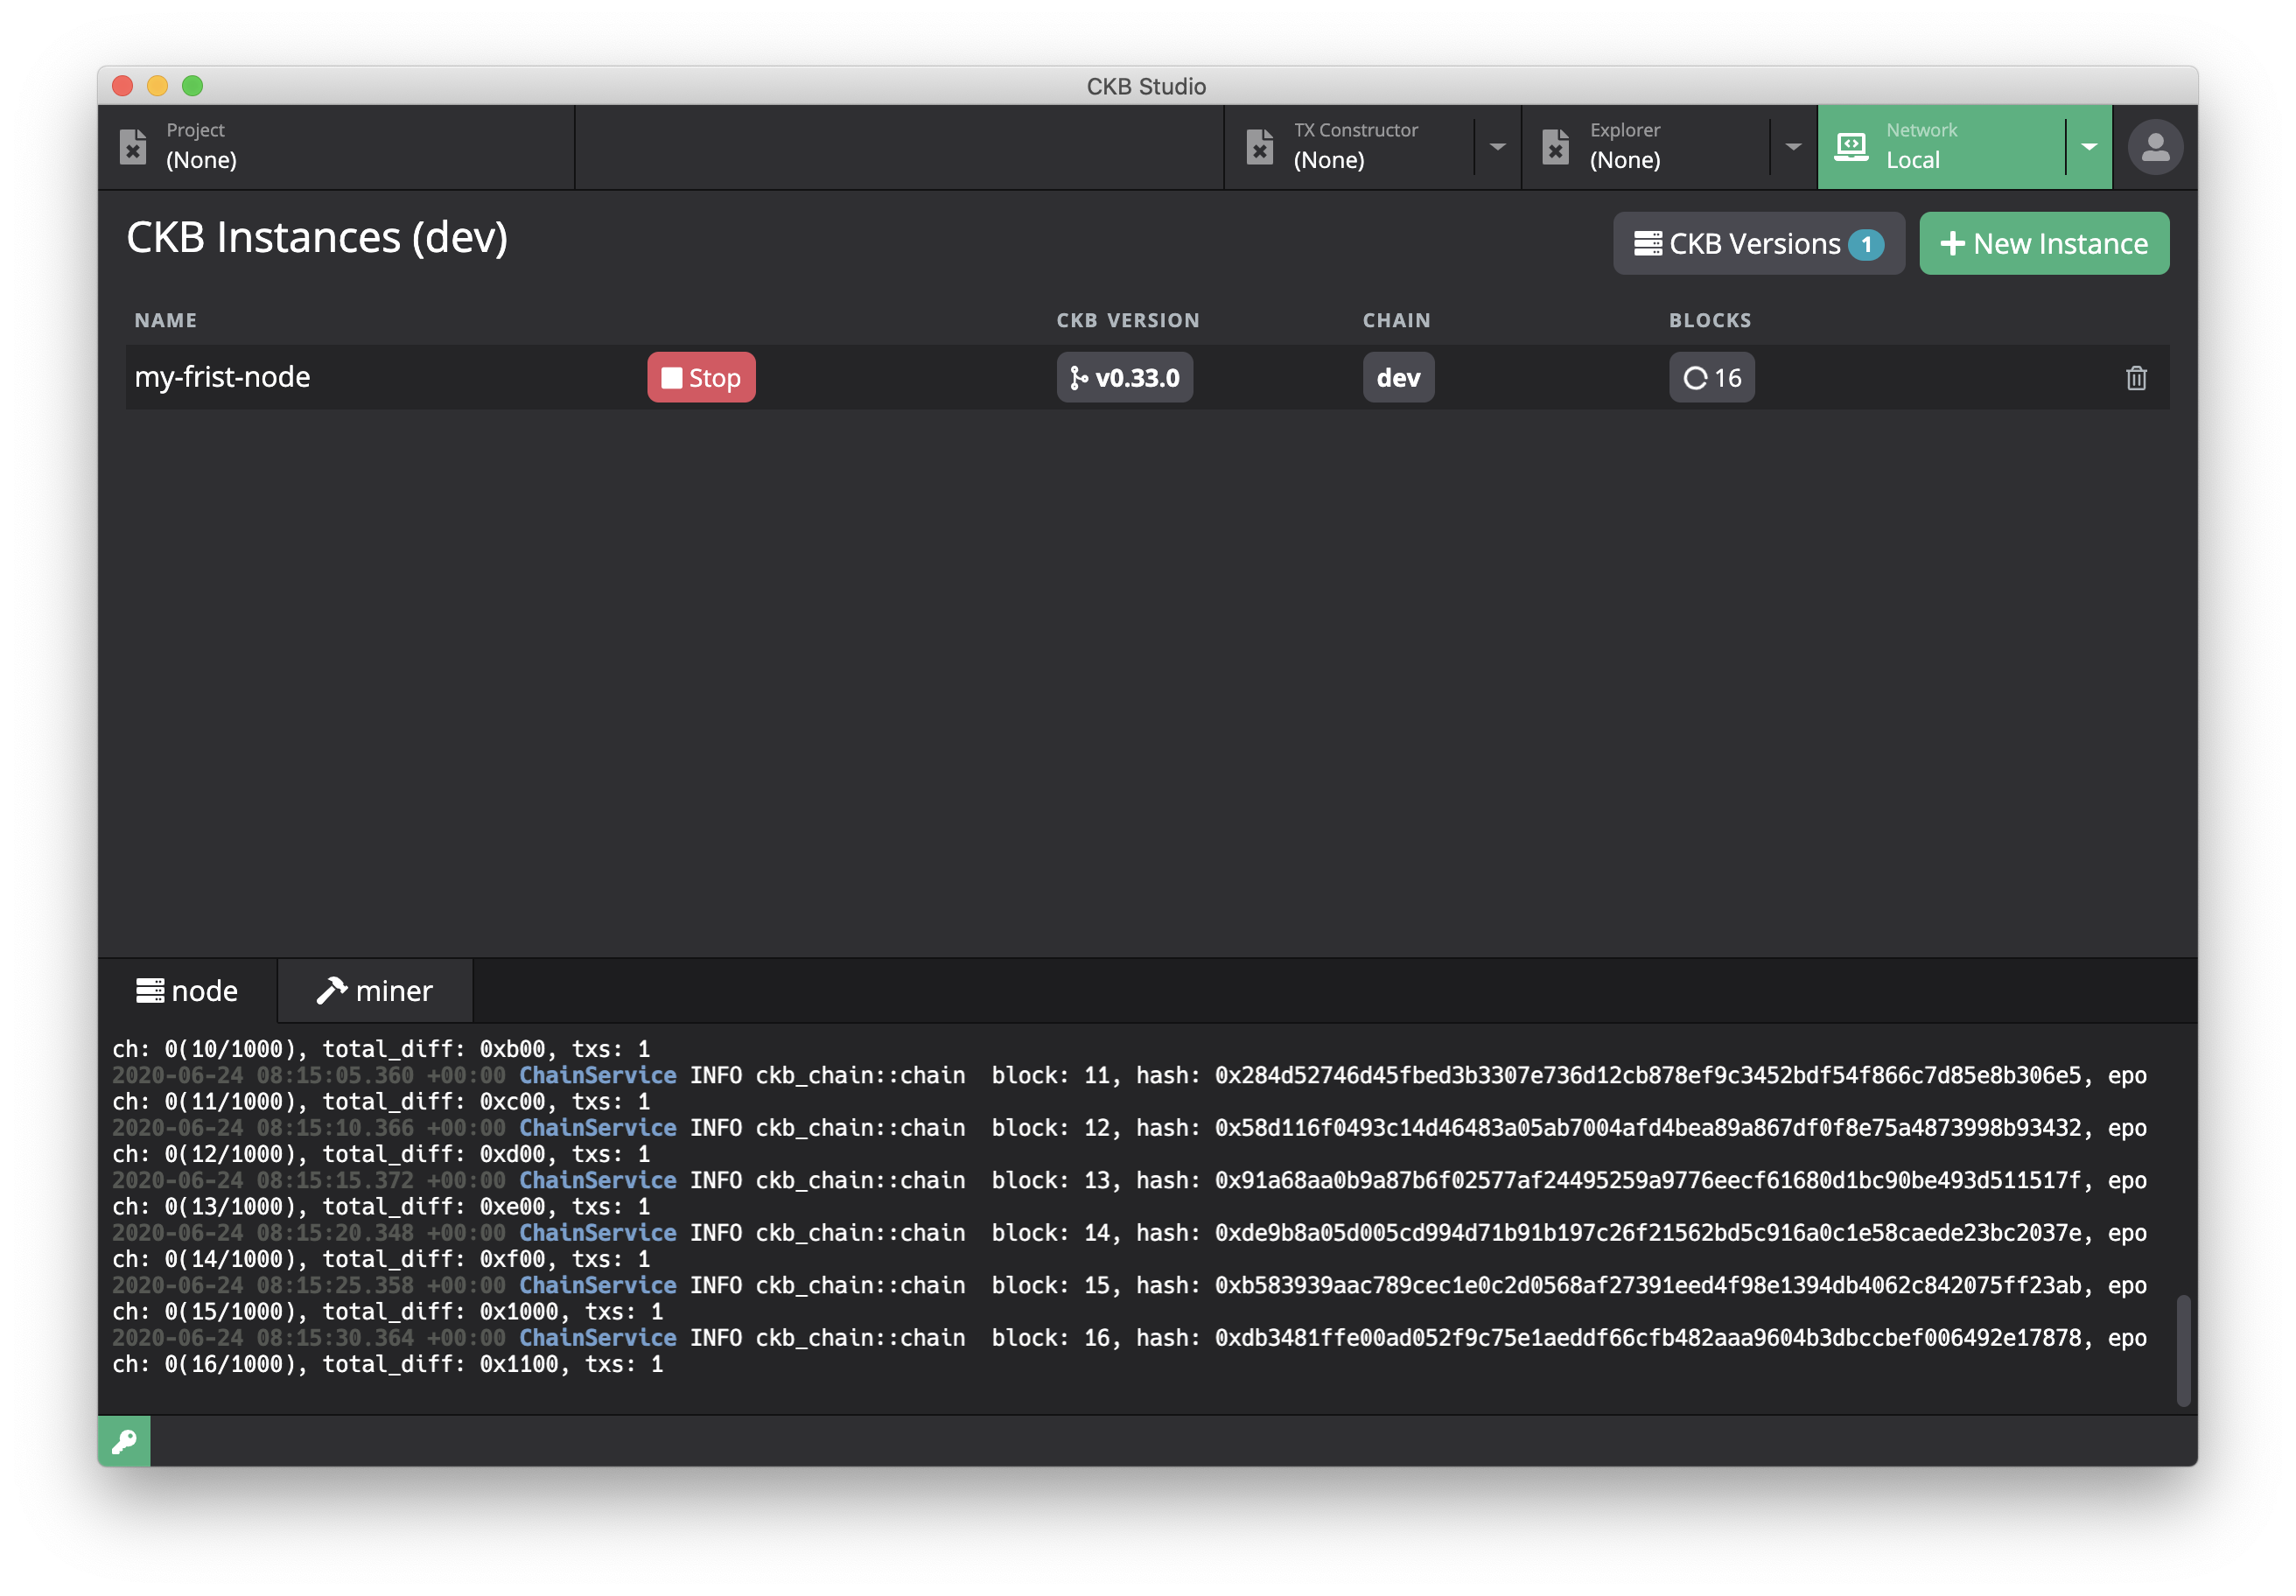The width and height of the screenshot is (2296, 1596).
Task: Click the TX Constructor file icon
Action: pos(1260,147)
